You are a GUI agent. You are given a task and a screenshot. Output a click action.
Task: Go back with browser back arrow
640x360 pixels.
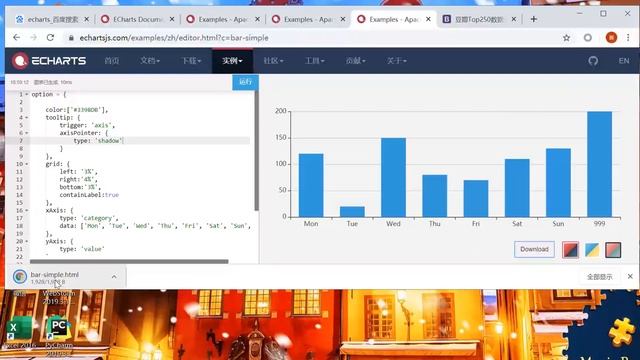(x=16, y=38)
